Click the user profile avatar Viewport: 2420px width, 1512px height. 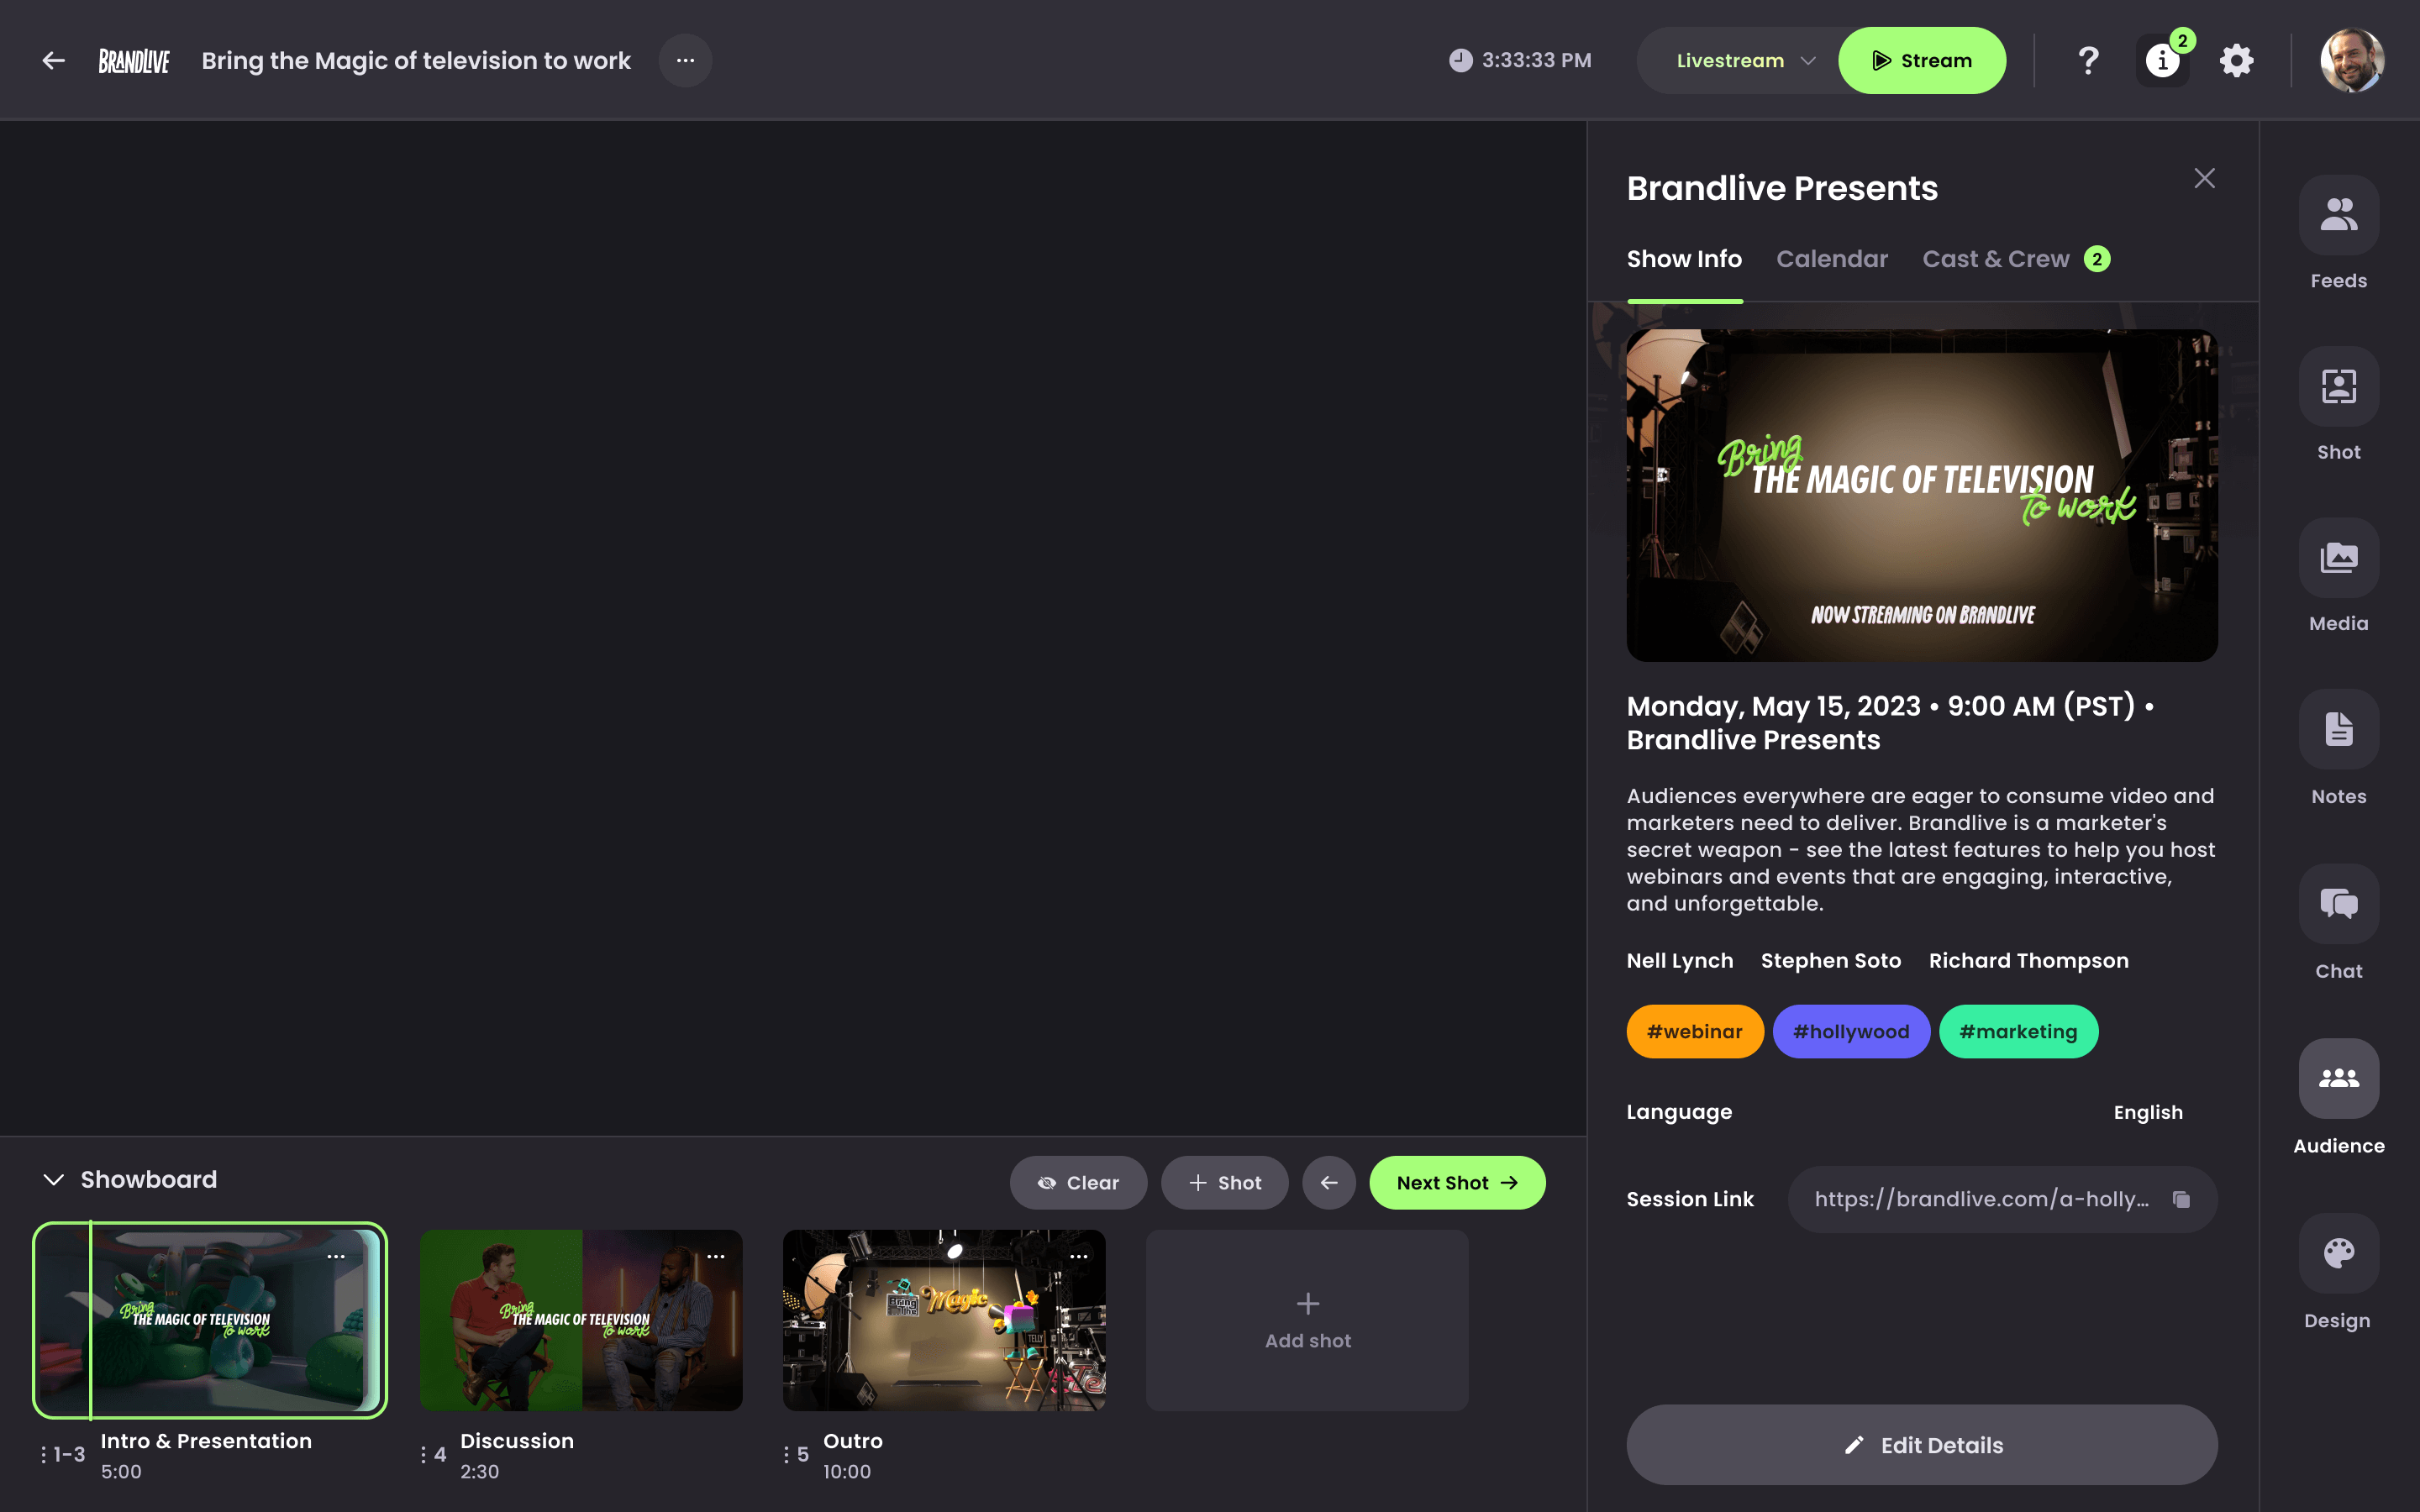tap(2352, 61)
